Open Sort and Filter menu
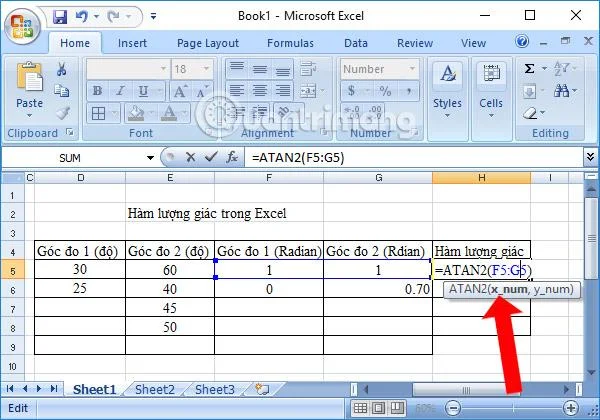 564,69
